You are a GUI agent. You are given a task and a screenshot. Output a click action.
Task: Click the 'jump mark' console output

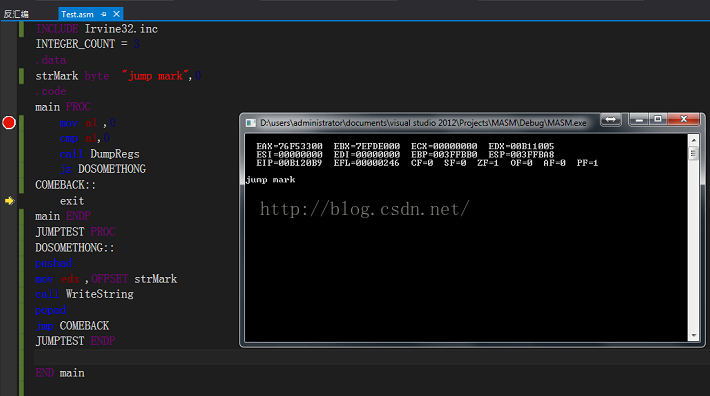270,180
